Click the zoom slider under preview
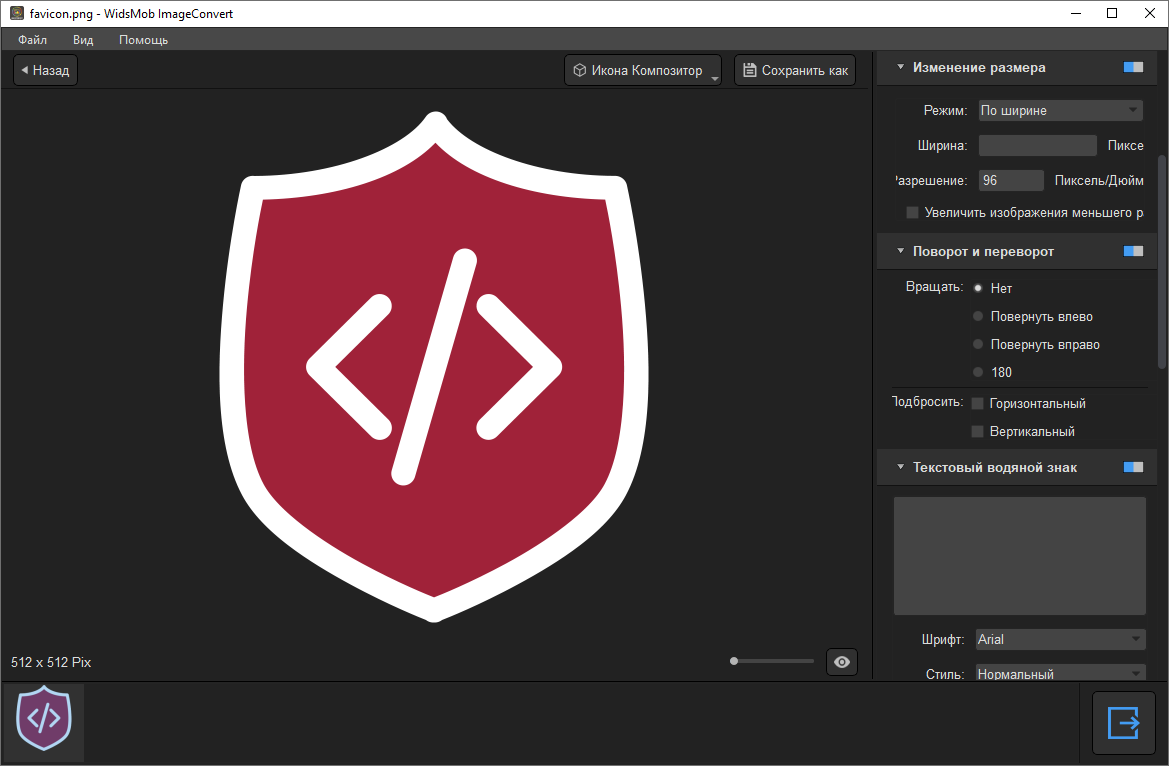Image resolution: width=1169 pixels, height=766 pixels. tap(773, 661)
